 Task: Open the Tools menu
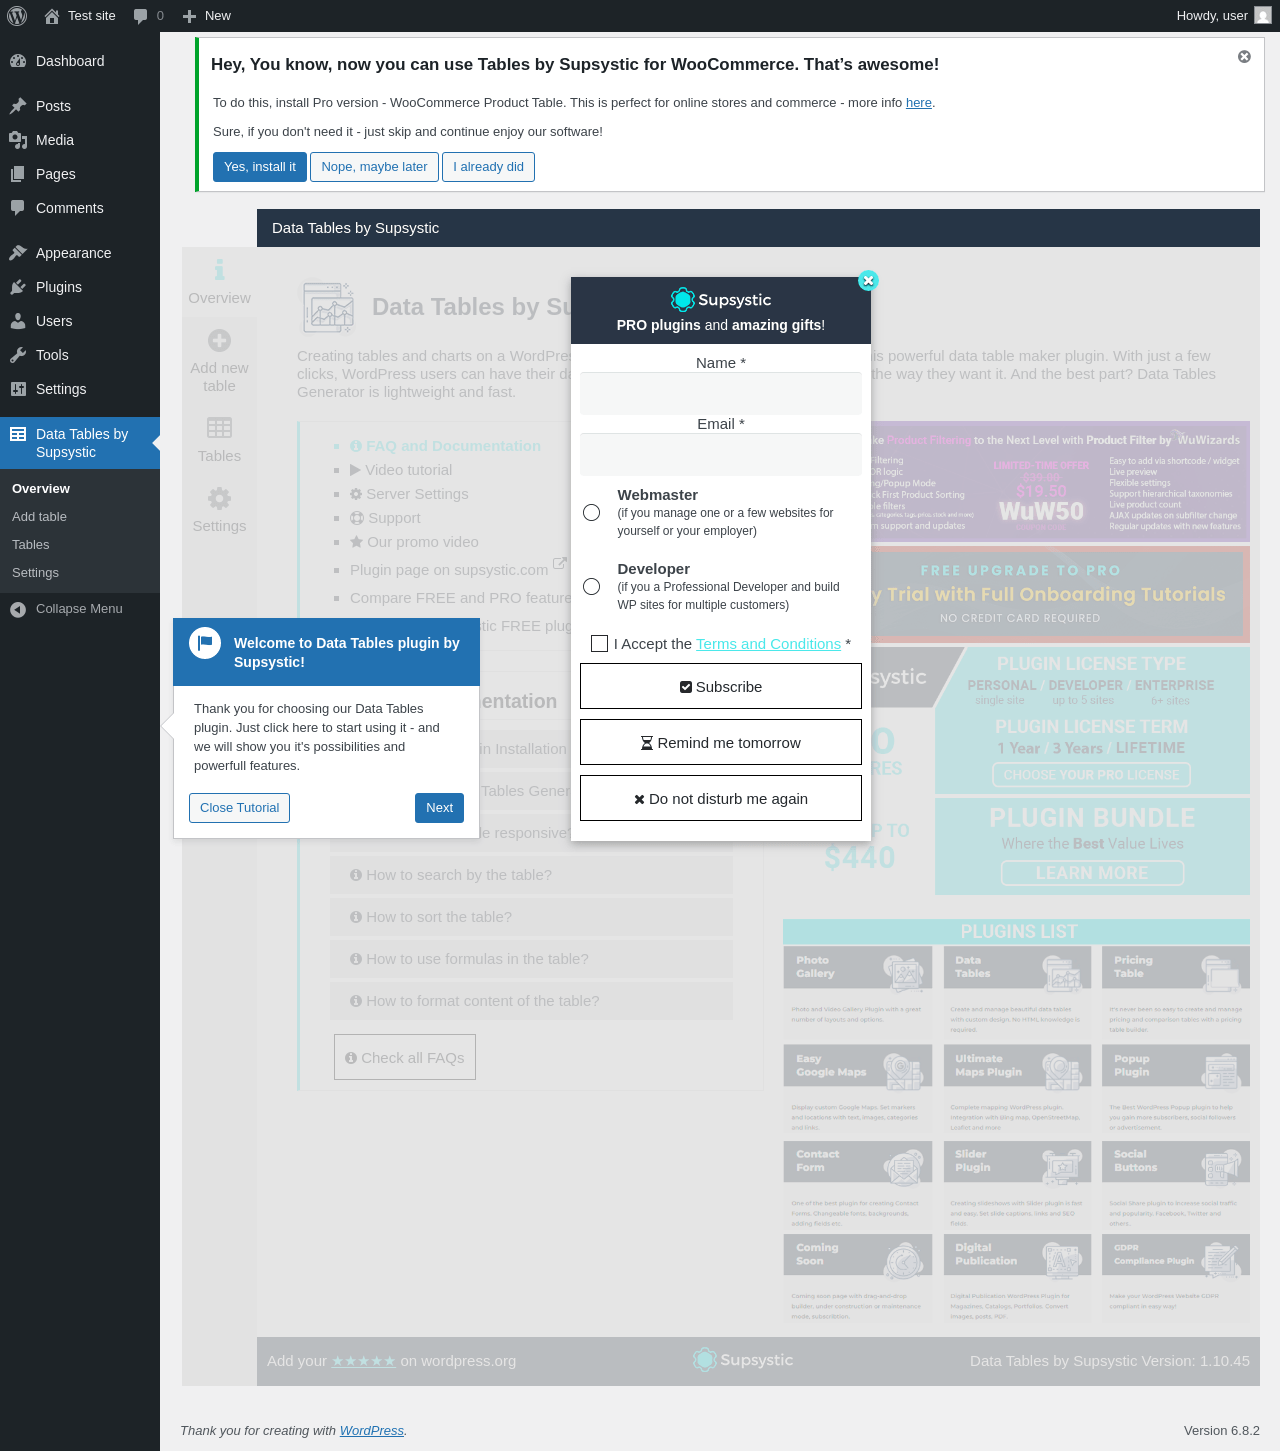(80, 355)
